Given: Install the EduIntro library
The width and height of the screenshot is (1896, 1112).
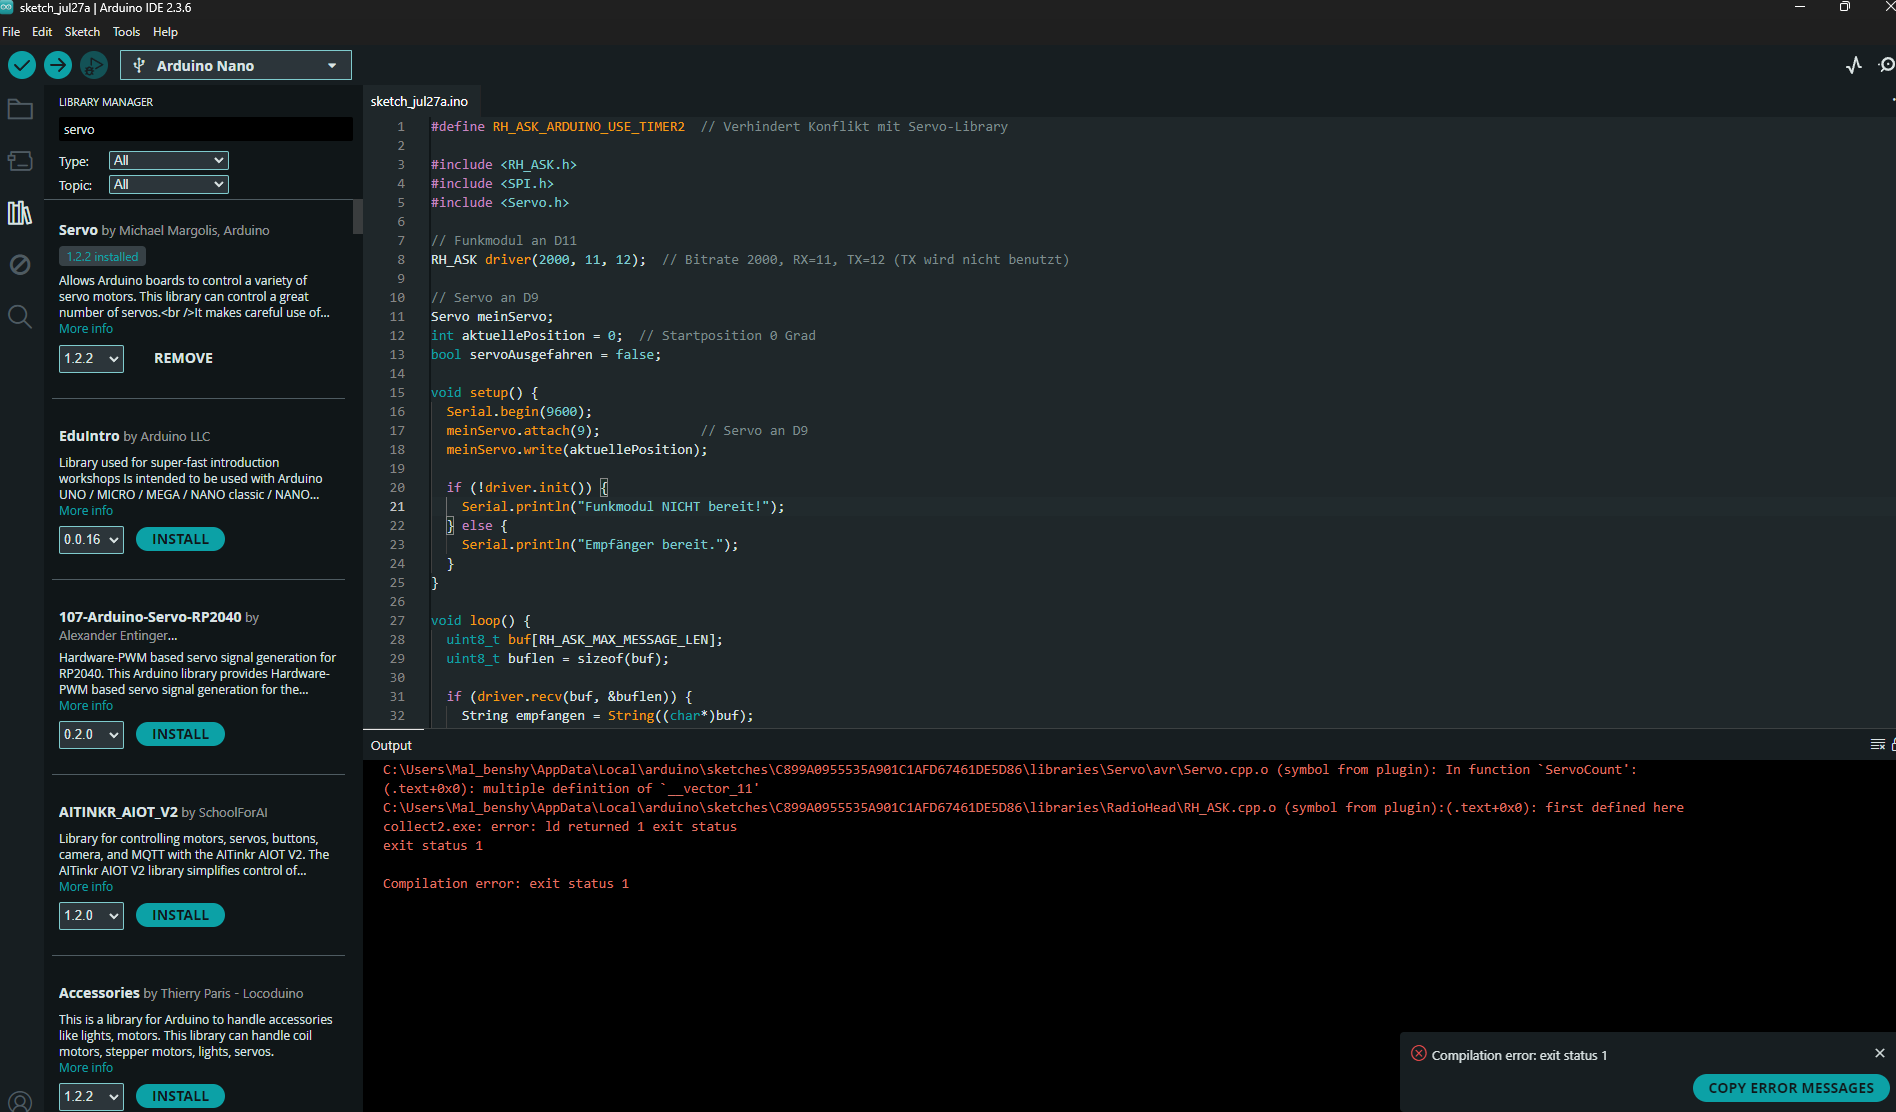Looking at the screenshot, I should (180, 539).
